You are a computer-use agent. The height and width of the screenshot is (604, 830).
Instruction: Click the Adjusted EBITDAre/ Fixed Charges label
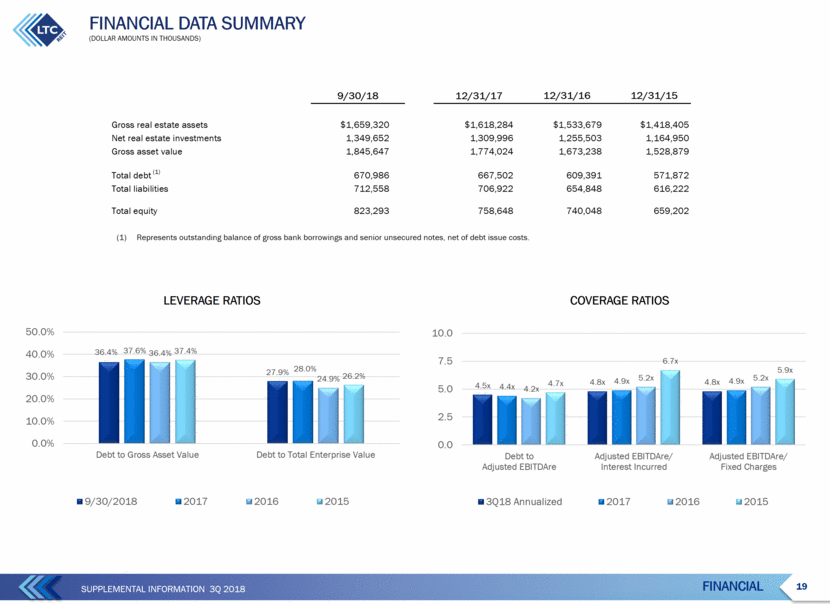748,462
